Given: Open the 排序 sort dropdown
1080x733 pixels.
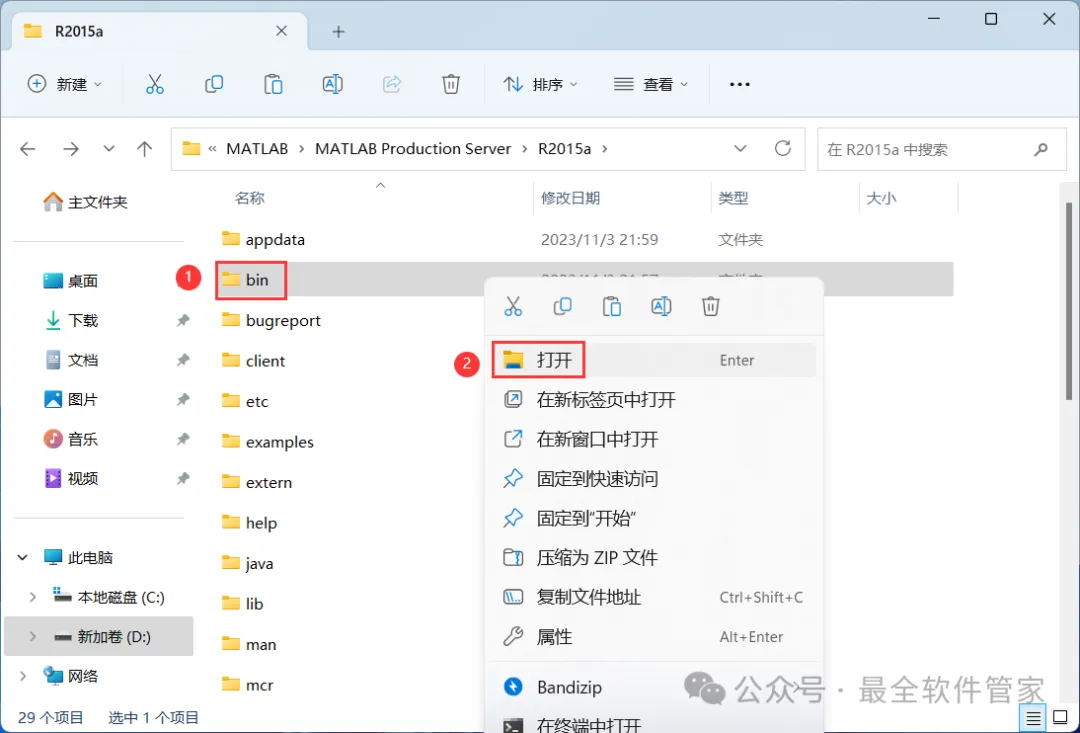Looking at the screenshot, I should (541, 84).
